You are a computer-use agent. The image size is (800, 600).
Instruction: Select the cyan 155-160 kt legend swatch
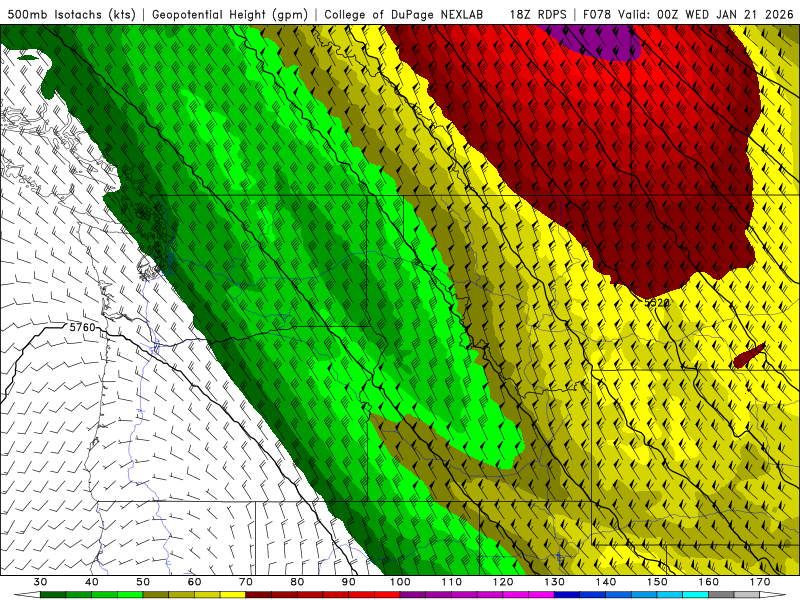[x=695, y=595]
